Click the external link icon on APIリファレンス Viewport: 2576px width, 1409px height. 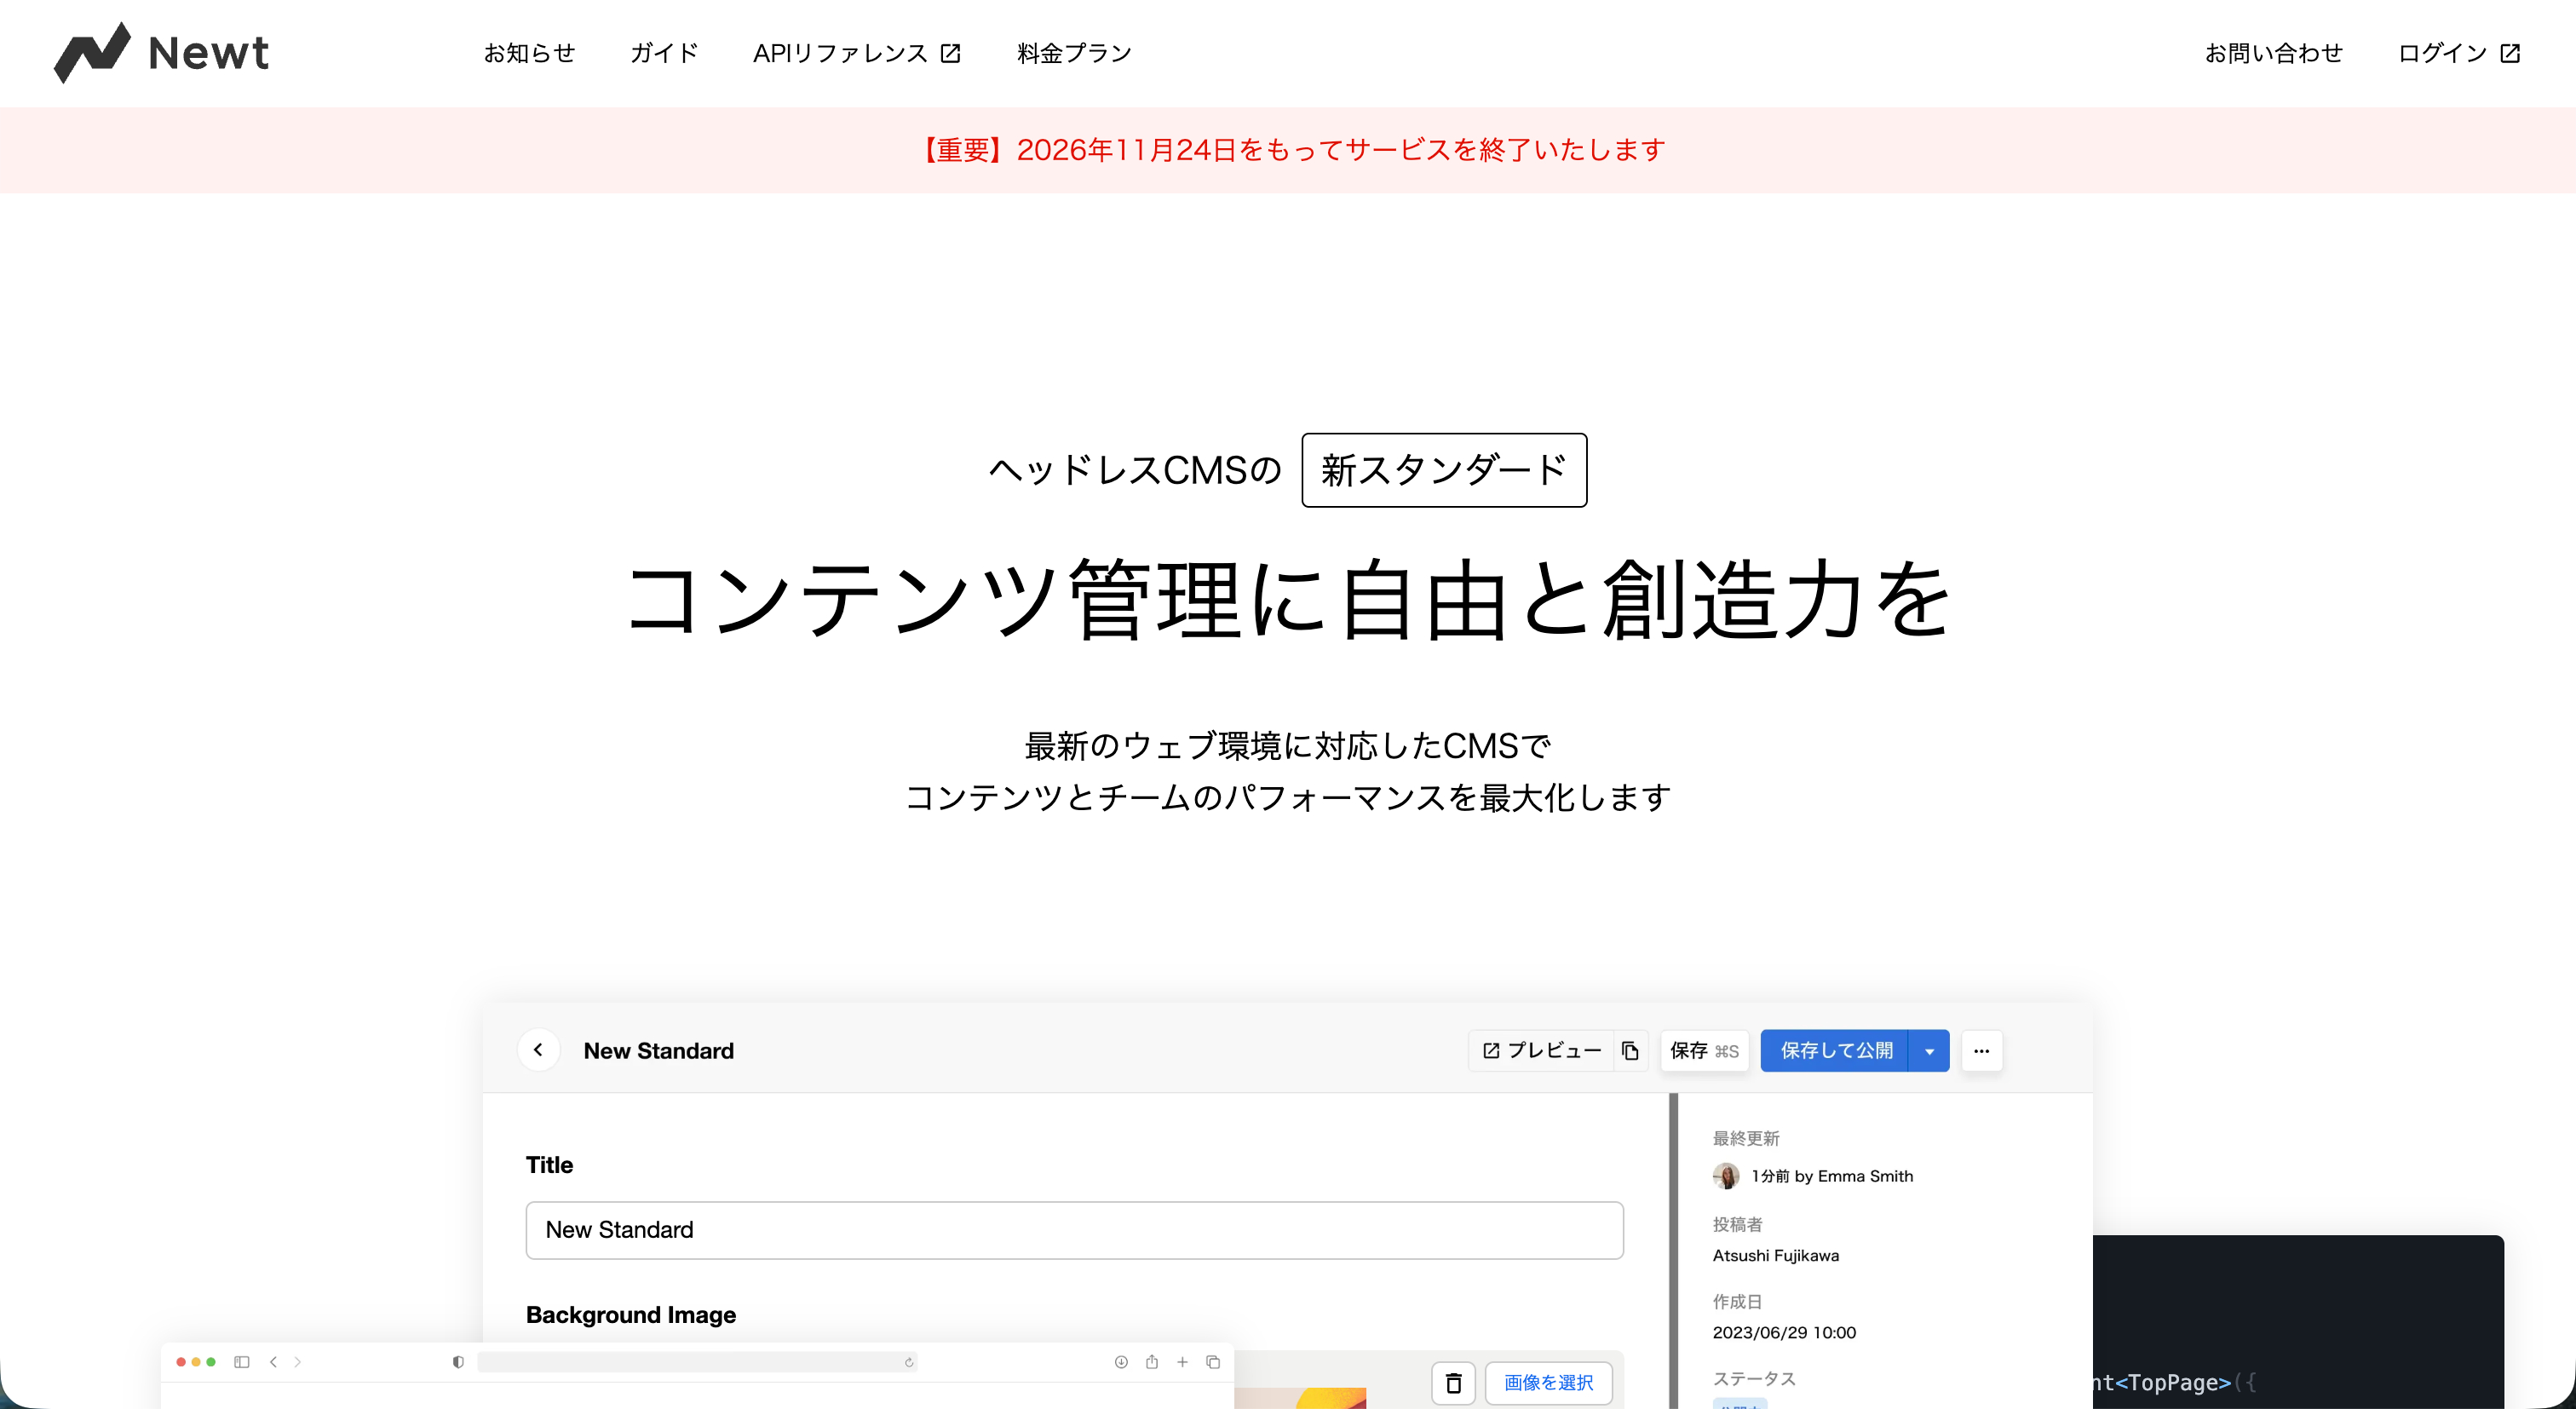pos(950,53)
